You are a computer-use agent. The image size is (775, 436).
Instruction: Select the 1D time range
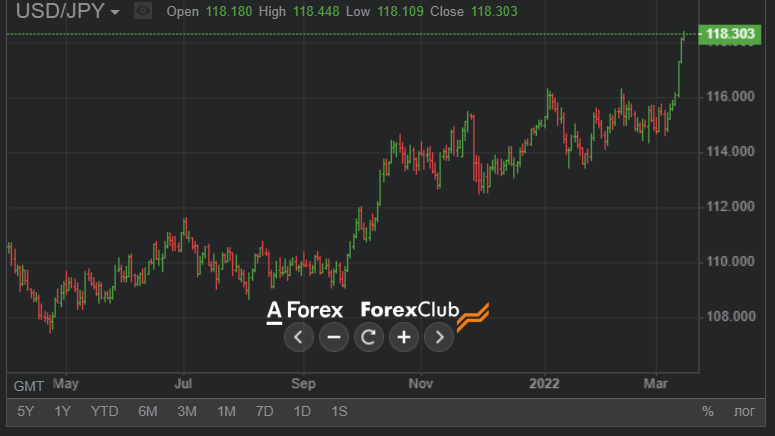tap(302, 411)
